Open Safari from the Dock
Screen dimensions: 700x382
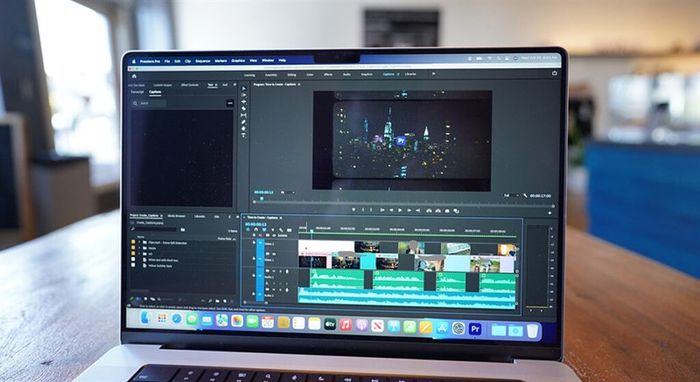tap(177, 319)
